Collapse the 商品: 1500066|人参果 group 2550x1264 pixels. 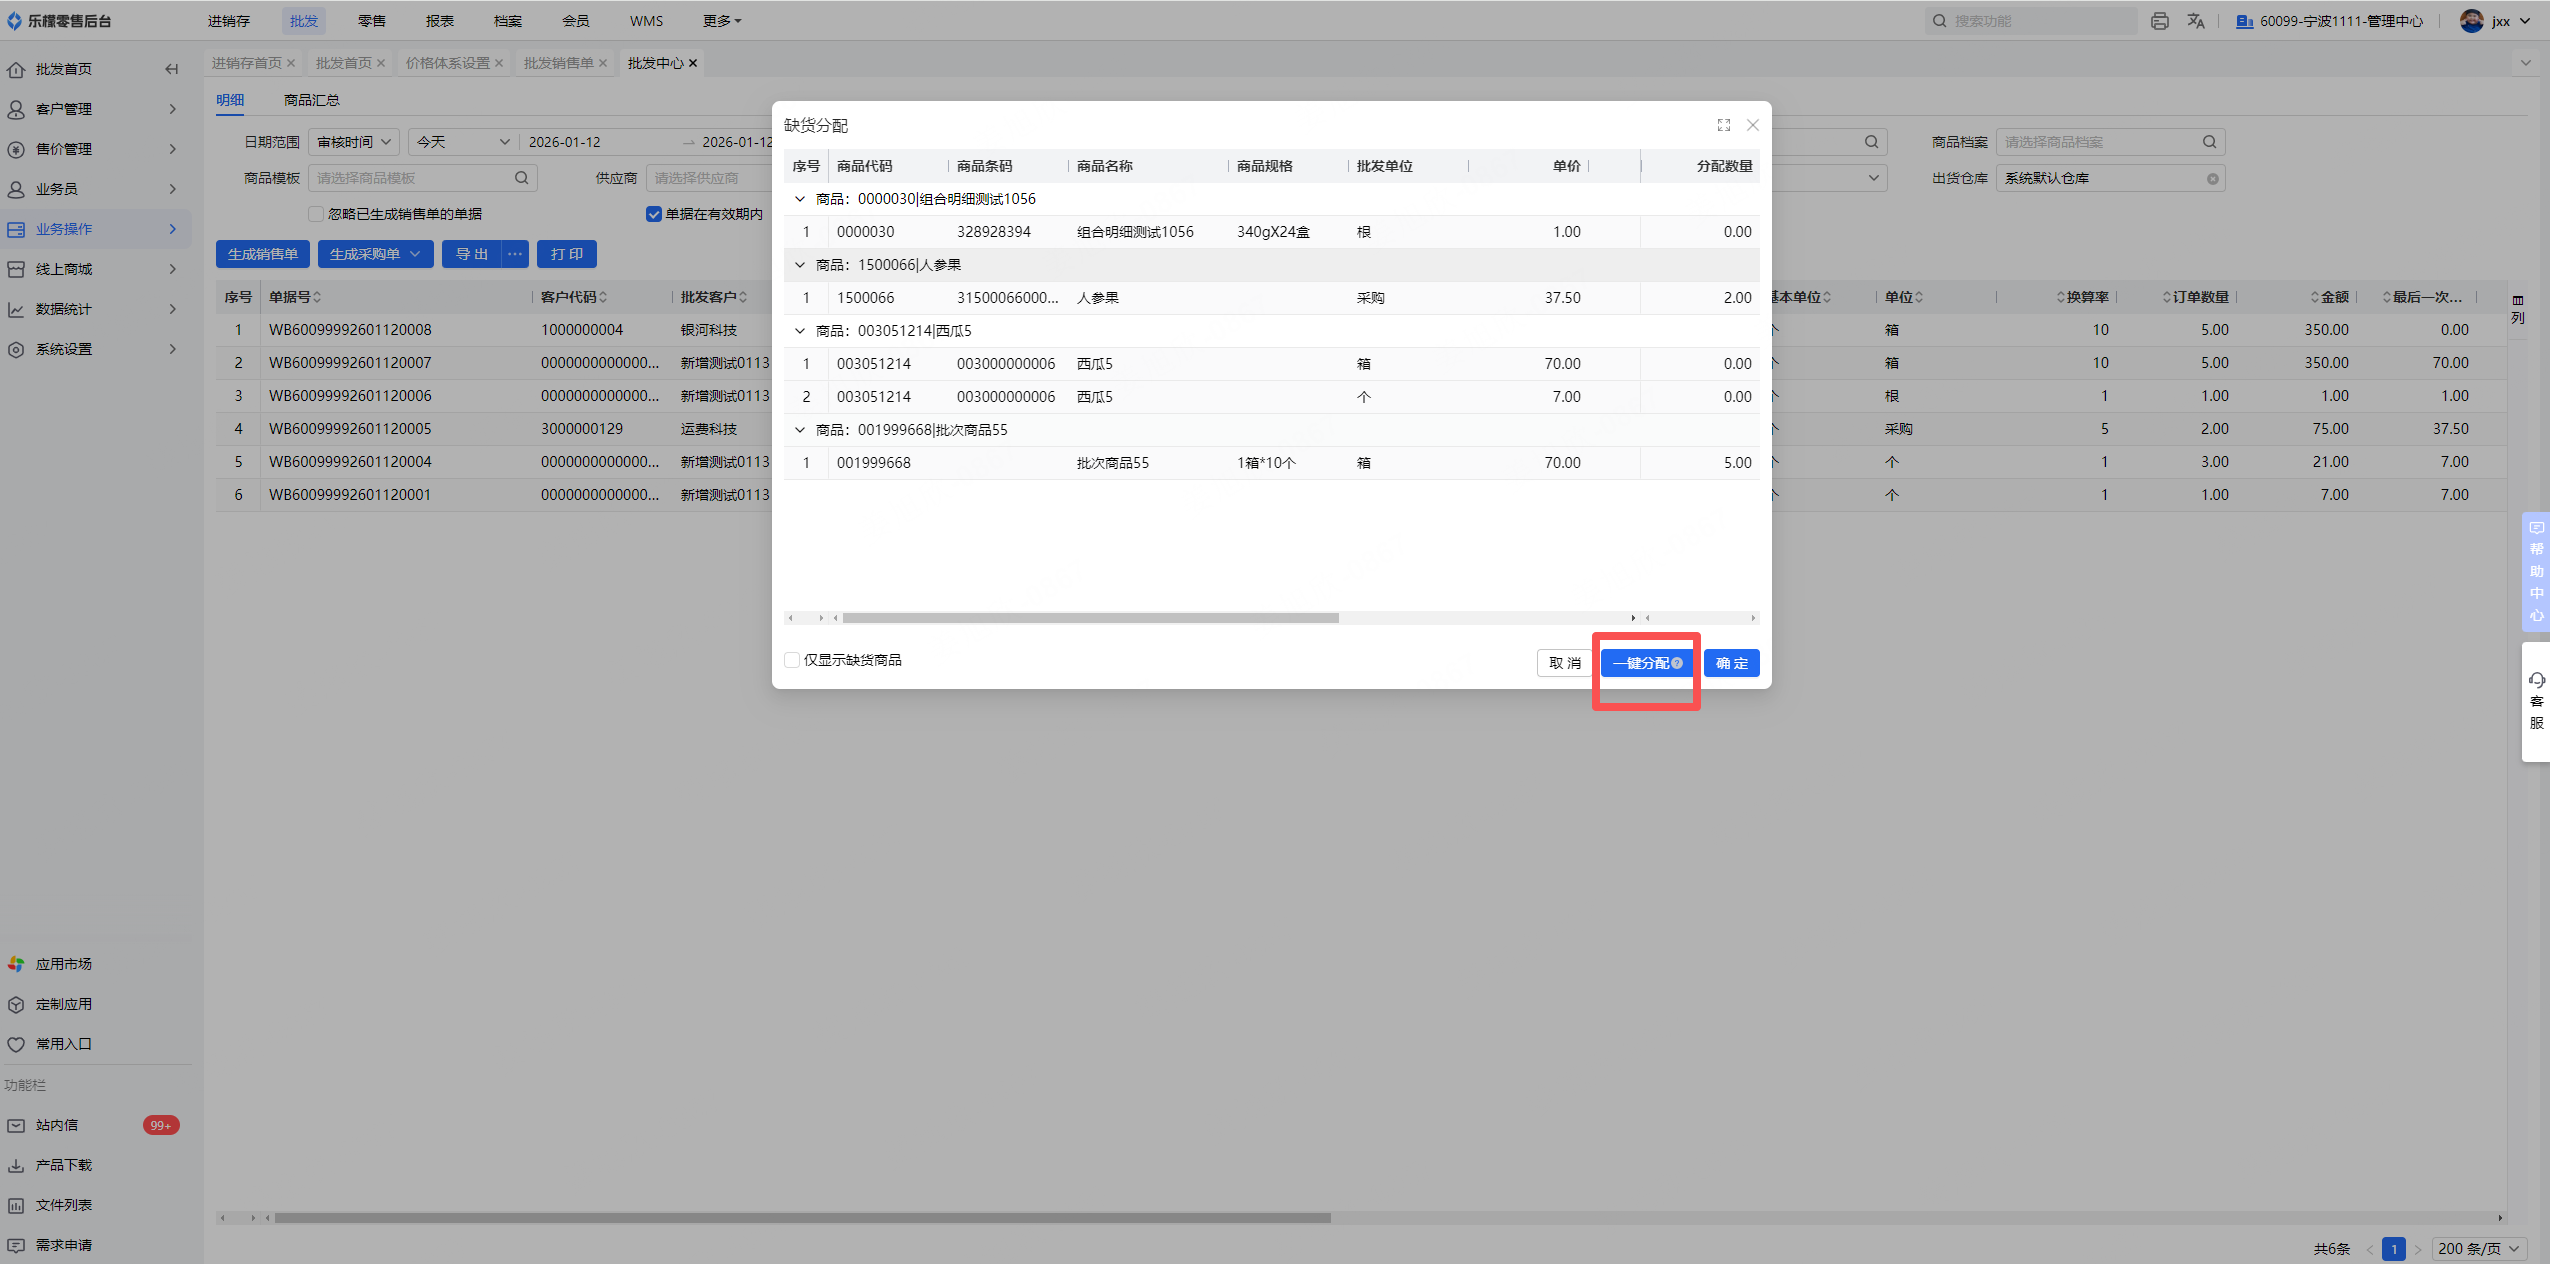799,265
